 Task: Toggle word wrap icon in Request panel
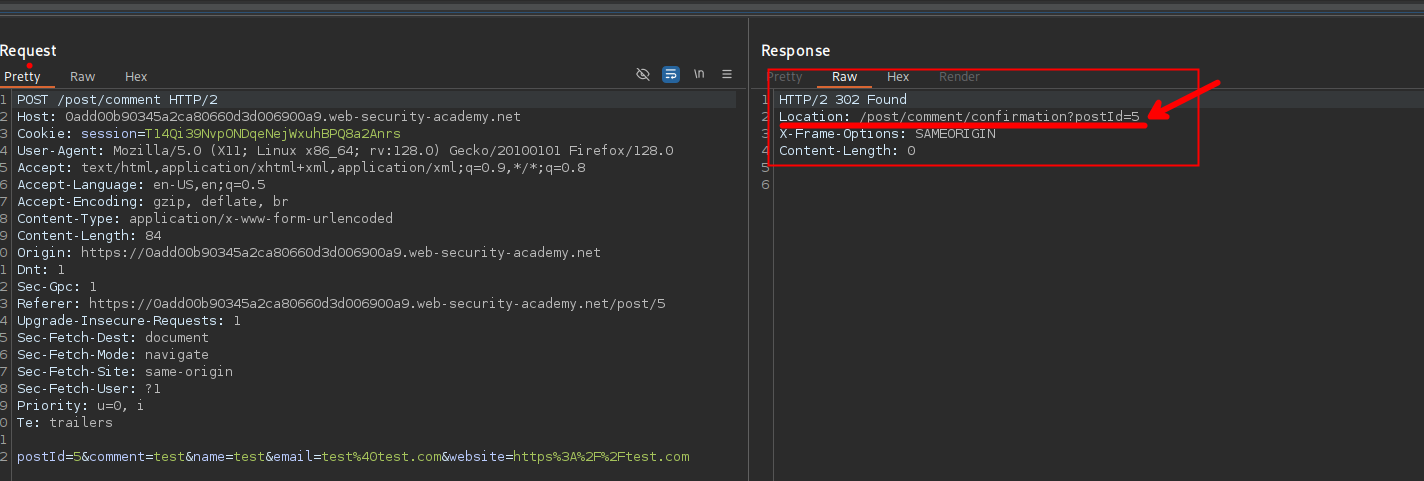[671, 75]
